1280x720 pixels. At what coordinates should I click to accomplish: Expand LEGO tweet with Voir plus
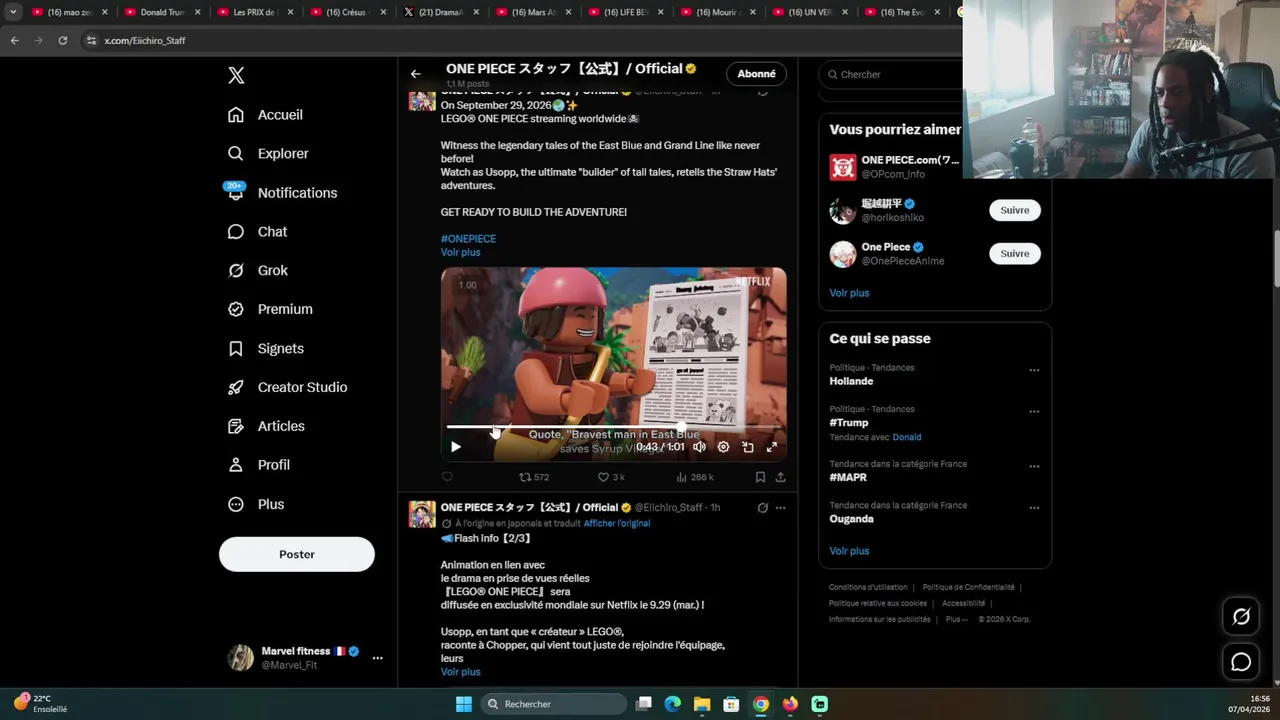[461, 253]
